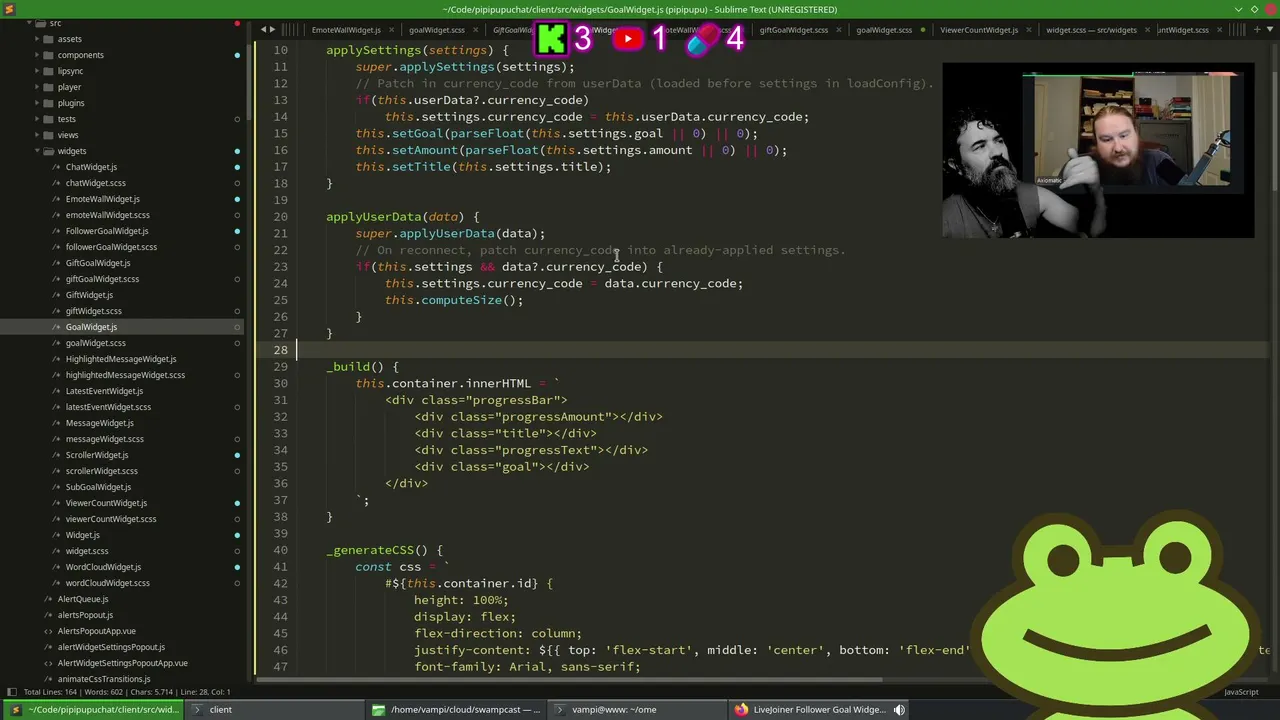Image resolution: width=1280 pixels, height=720 pixels.
Task: Switch to the giftGoalWidget.scss tab
Action: point(793,30)
